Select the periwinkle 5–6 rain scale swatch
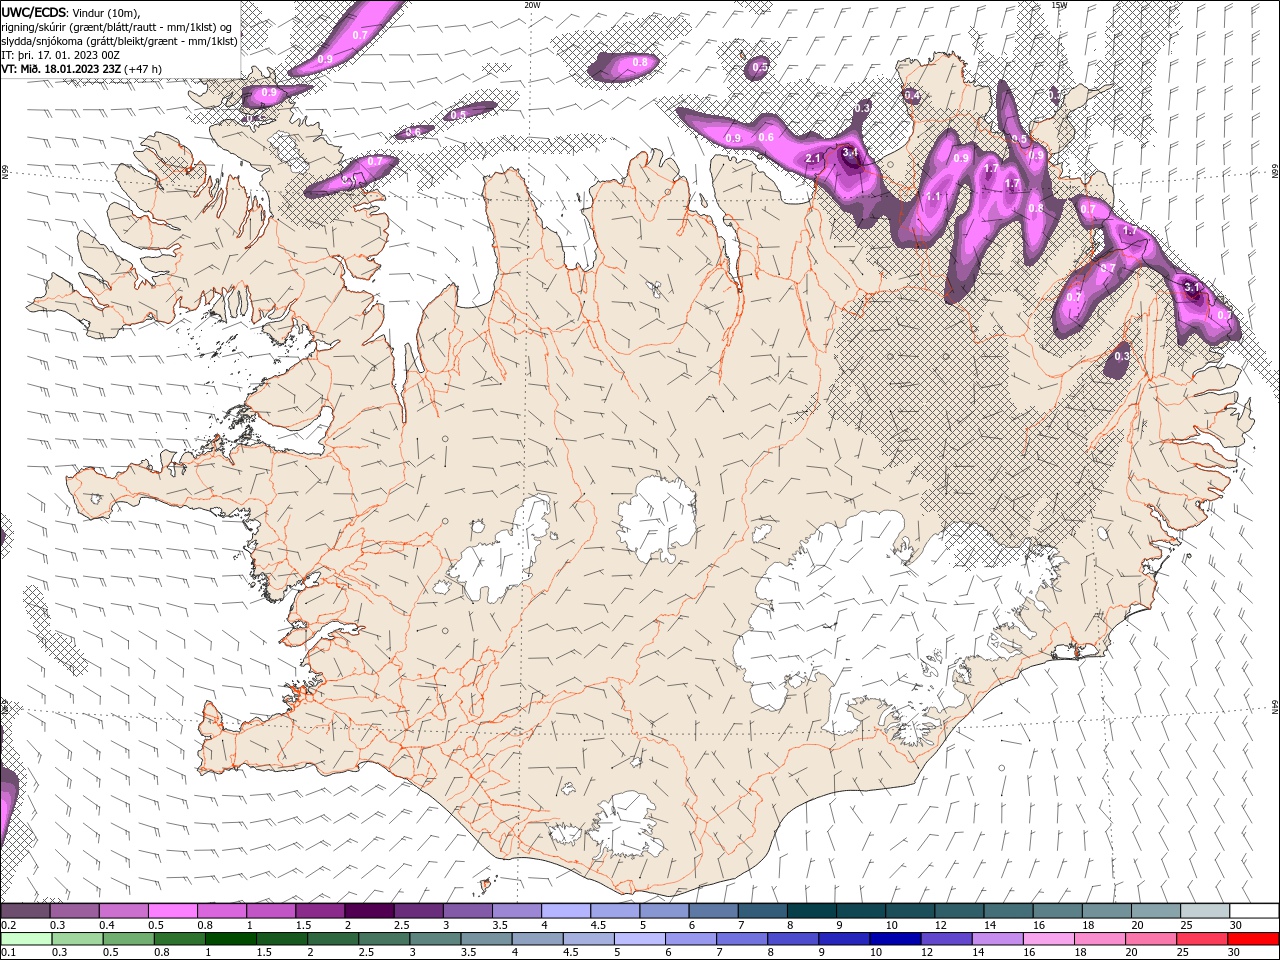The height and width of the screenshot is (960, 1280). 640,939
